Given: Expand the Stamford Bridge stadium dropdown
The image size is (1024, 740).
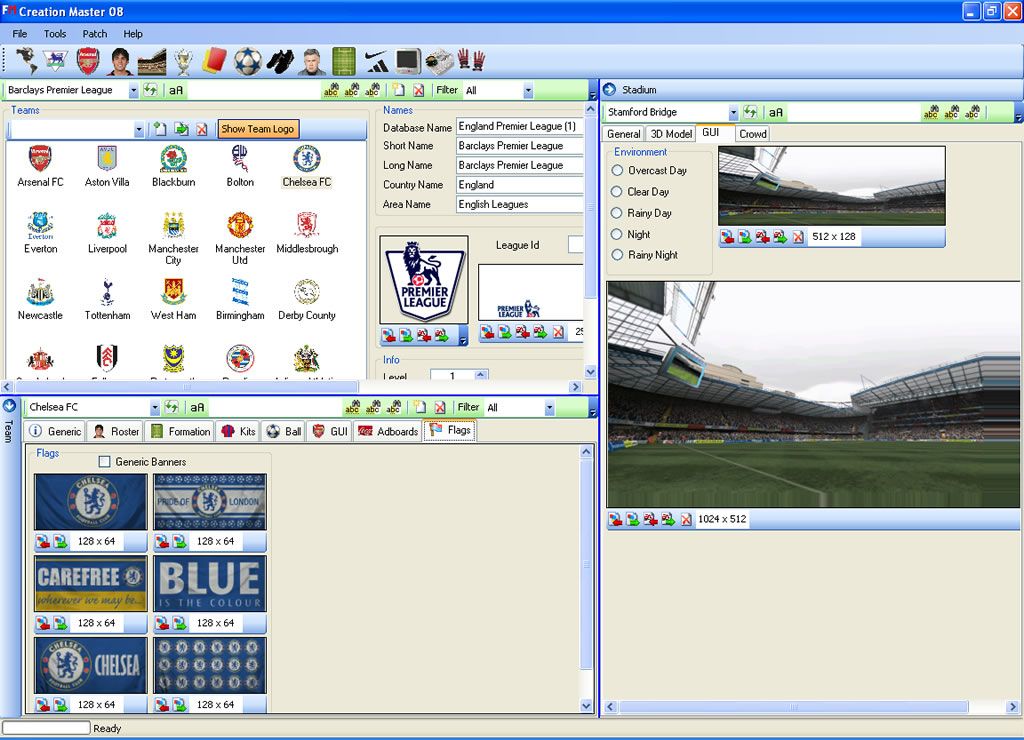Looking at the screenshot, I should [x=733, y=112].
